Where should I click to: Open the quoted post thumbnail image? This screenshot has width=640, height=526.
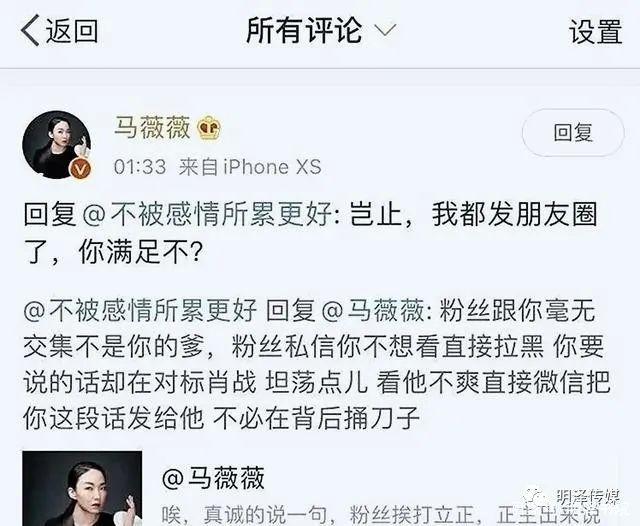click(x=82, y=488)
